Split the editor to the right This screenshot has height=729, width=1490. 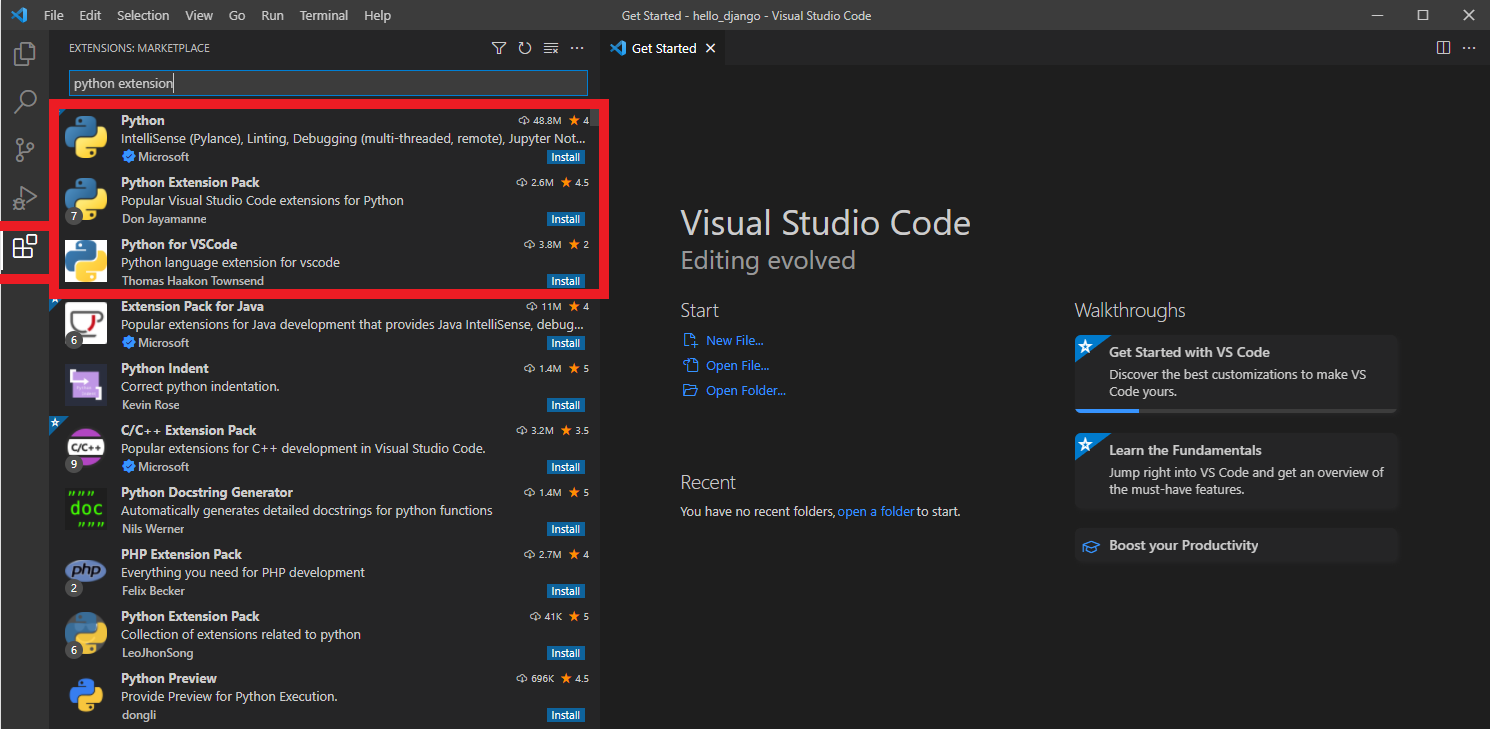point(1443,48)
